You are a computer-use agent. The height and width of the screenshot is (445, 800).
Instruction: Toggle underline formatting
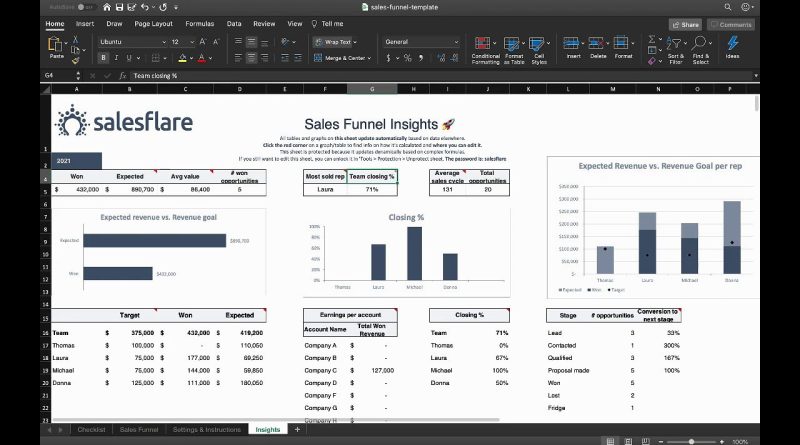tap(129, 58)
